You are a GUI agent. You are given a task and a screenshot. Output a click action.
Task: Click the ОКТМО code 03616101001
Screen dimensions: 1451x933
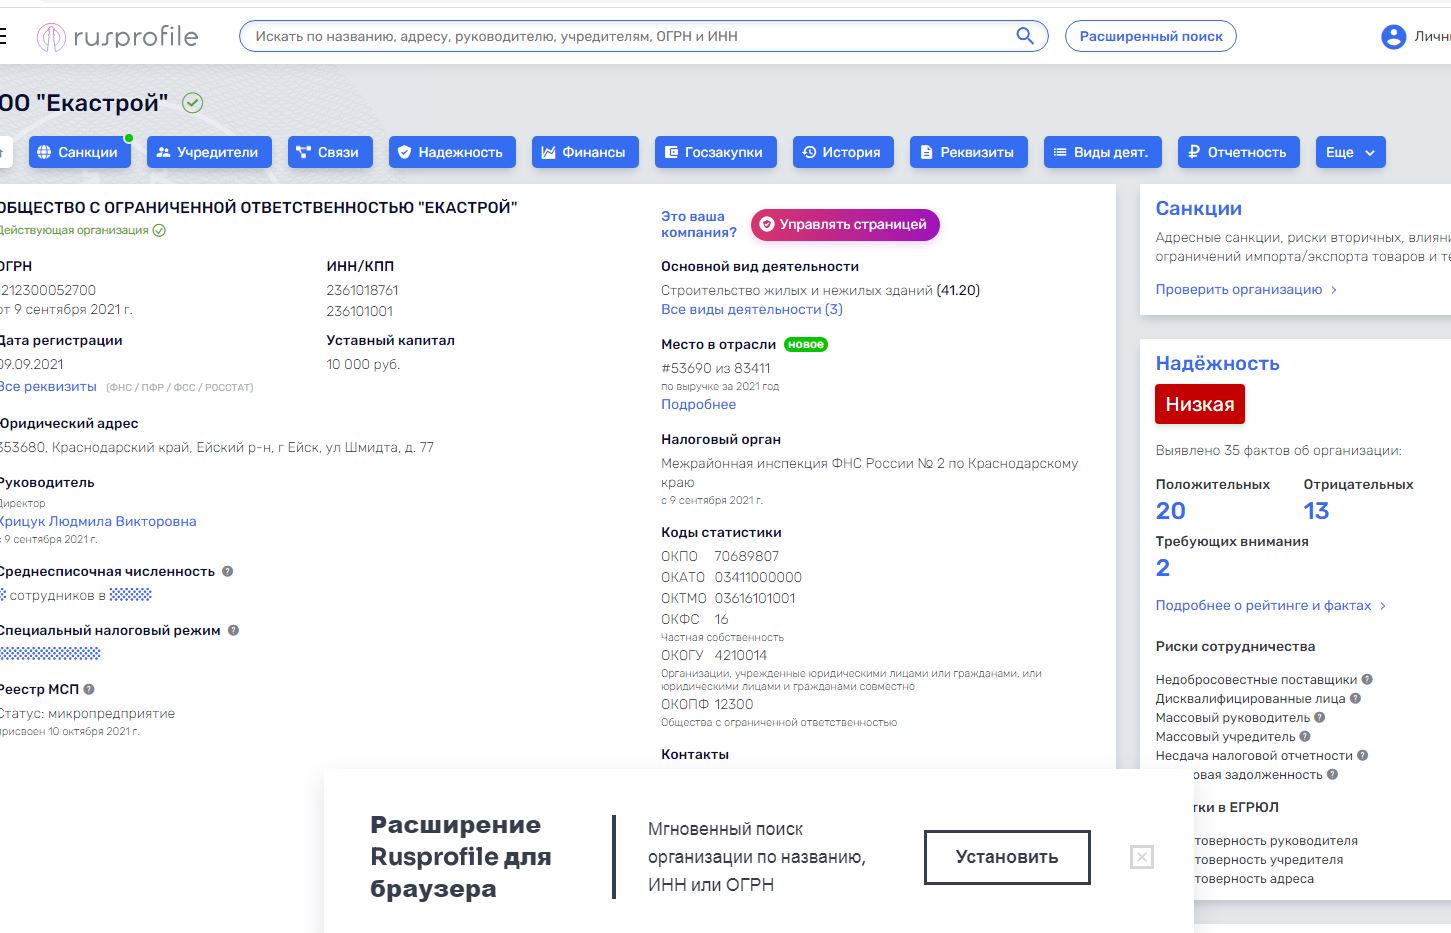pos(755,598)
